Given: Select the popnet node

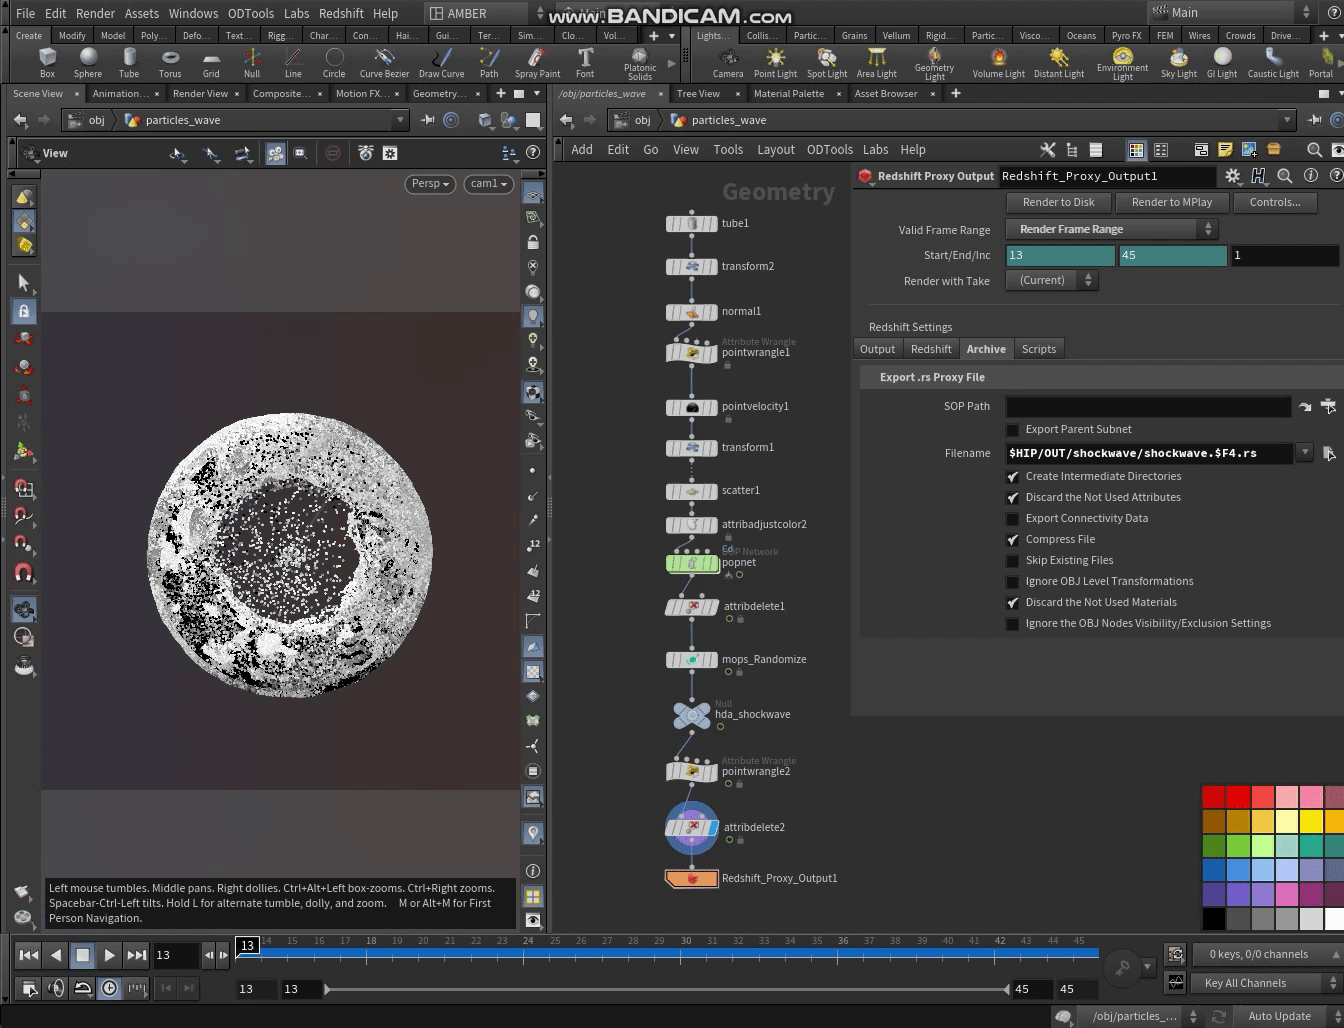Looking at the screenshot, I should [692, 563].
